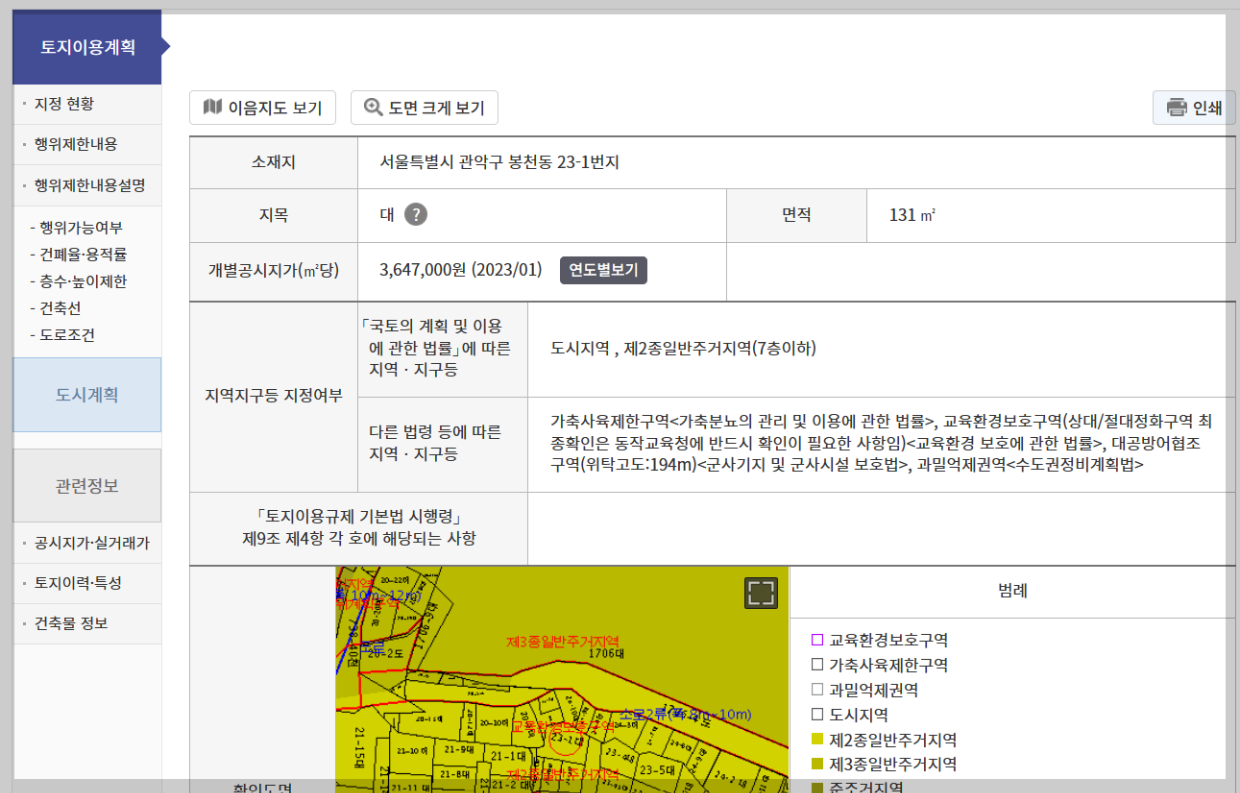This screenshot has width=1240, height=793.
Task: Click 도시지역, 제2종일반주거지역(7층이하) zoning text
Action: (x=684, y=349)
